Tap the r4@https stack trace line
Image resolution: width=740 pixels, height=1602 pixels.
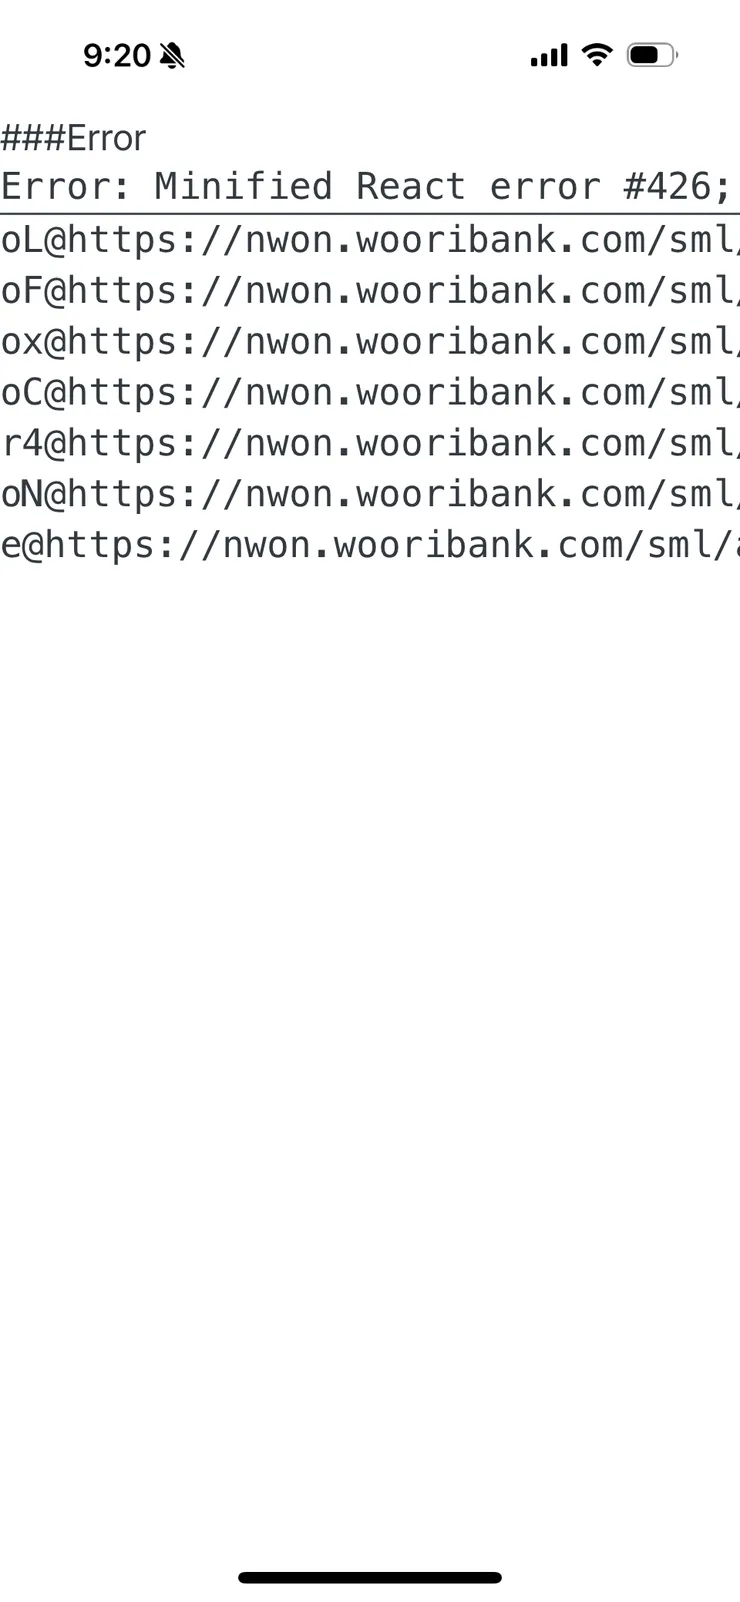click(370, 443)
